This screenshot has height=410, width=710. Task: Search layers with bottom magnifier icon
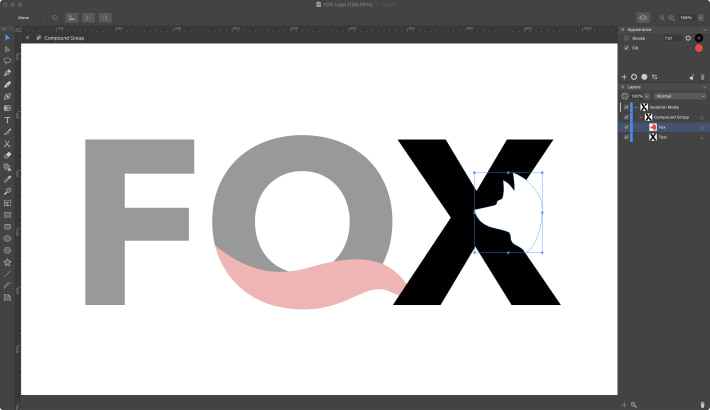click(634, 405)
